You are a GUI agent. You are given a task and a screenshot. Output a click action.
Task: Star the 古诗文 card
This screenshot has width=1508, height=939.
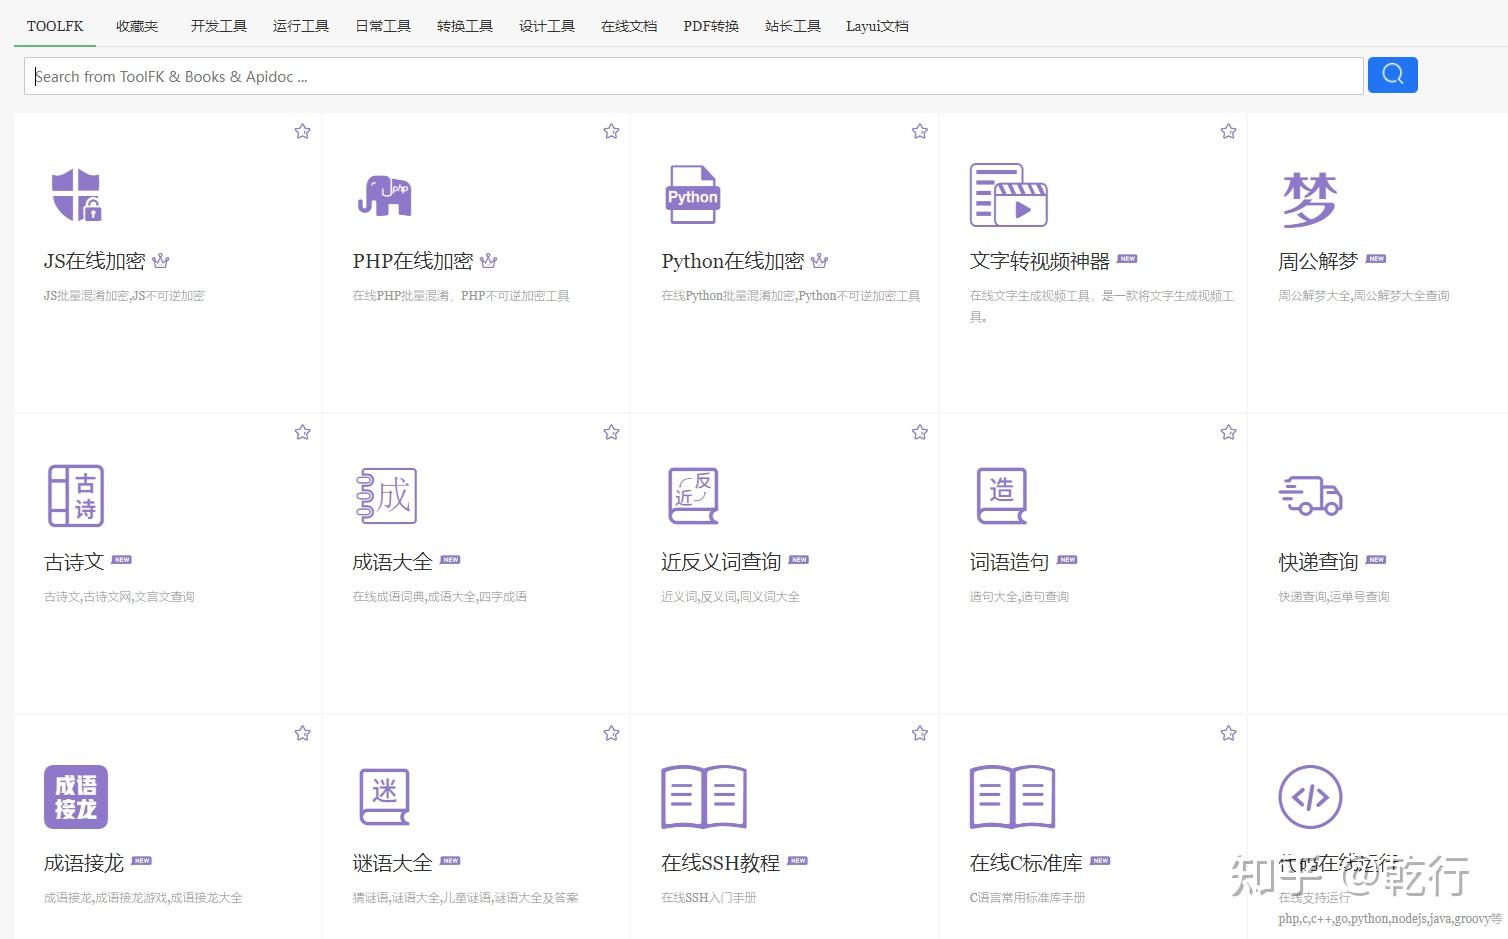(303, 432)
